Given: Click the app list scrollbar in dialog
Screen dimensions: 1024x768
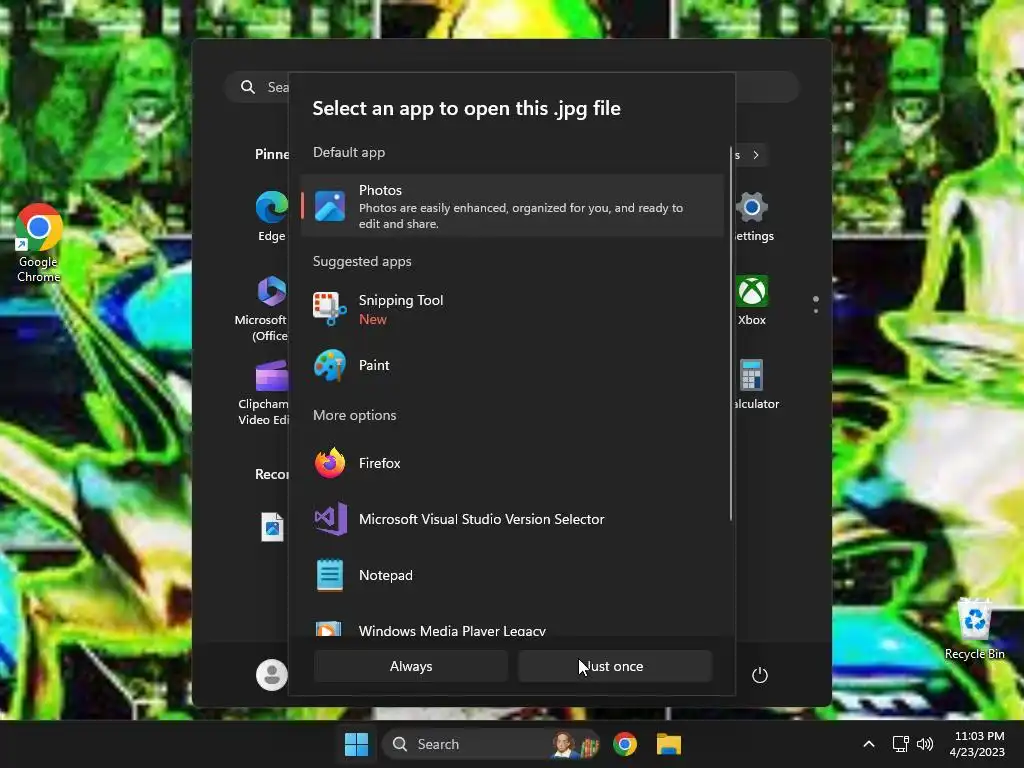Looking at the screenshot, I should tap(731, 334).
